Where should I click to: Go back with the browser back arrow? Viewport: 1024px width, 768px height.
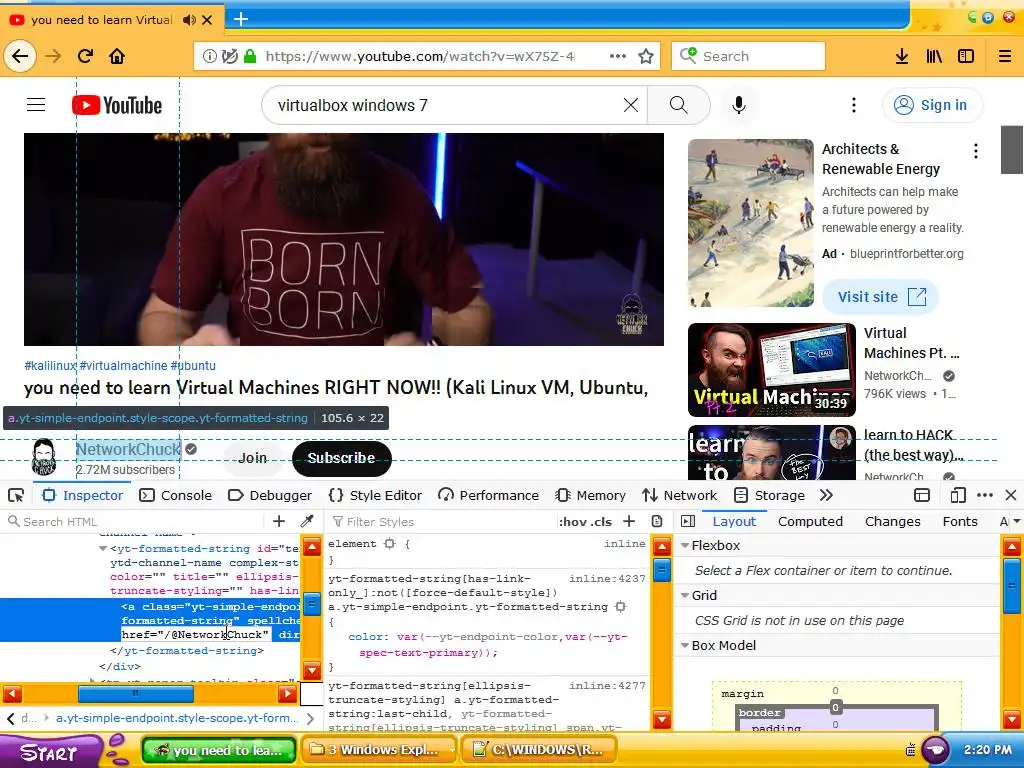[20, 56]
